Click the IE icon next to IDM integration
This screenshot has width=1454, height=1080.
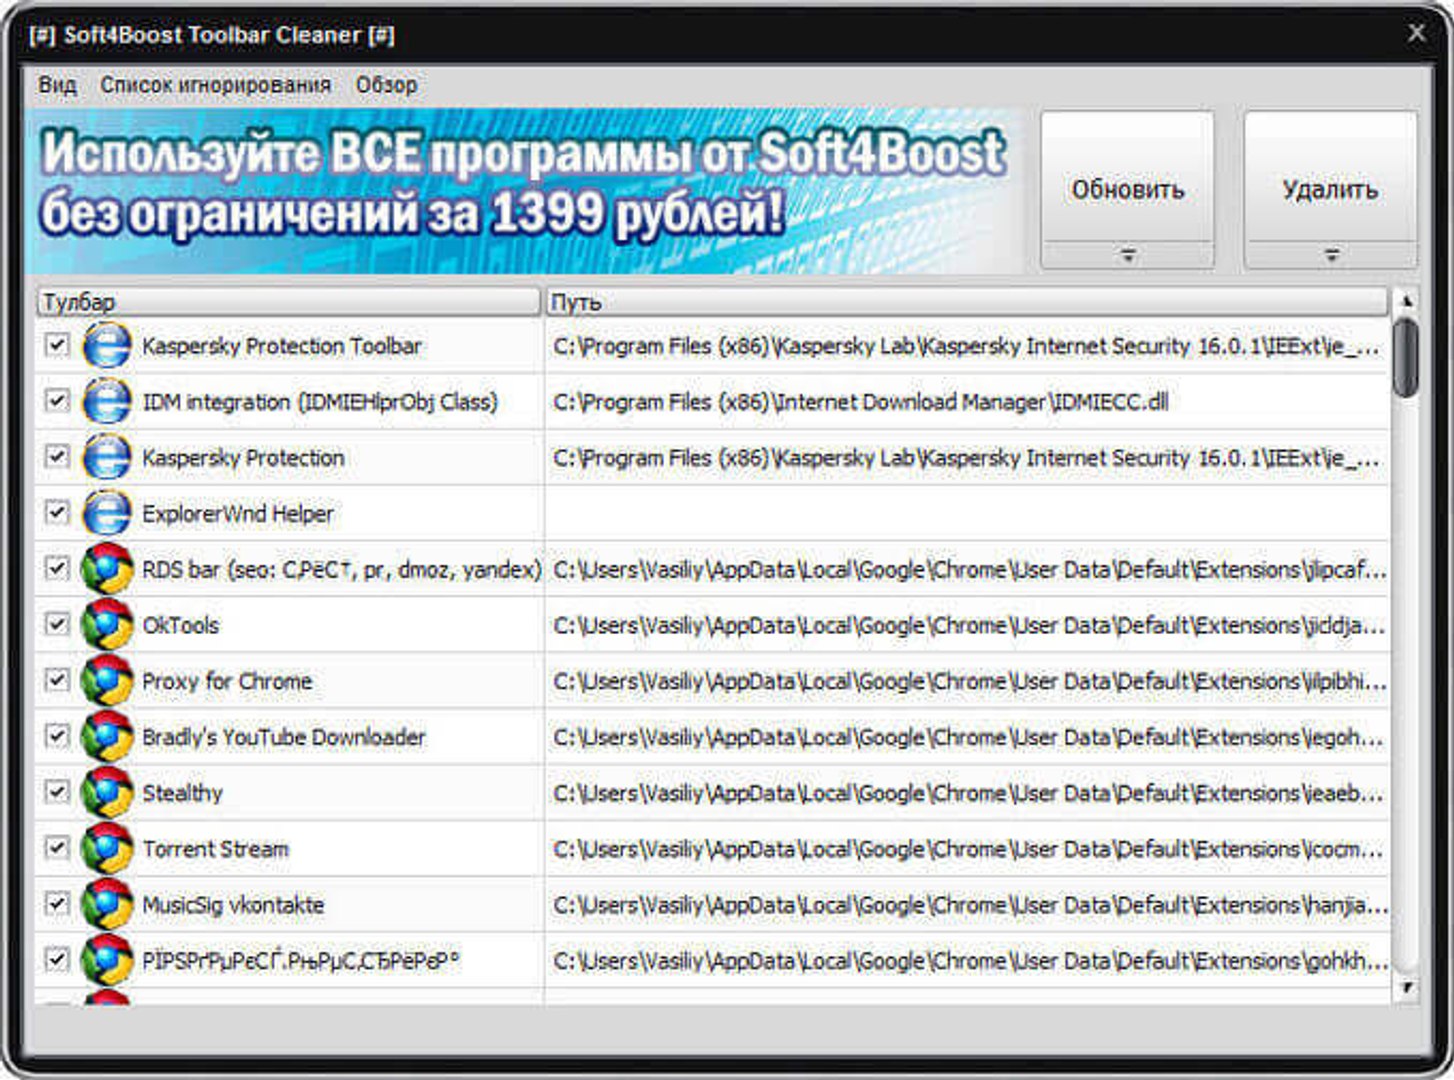coord(106,402)
